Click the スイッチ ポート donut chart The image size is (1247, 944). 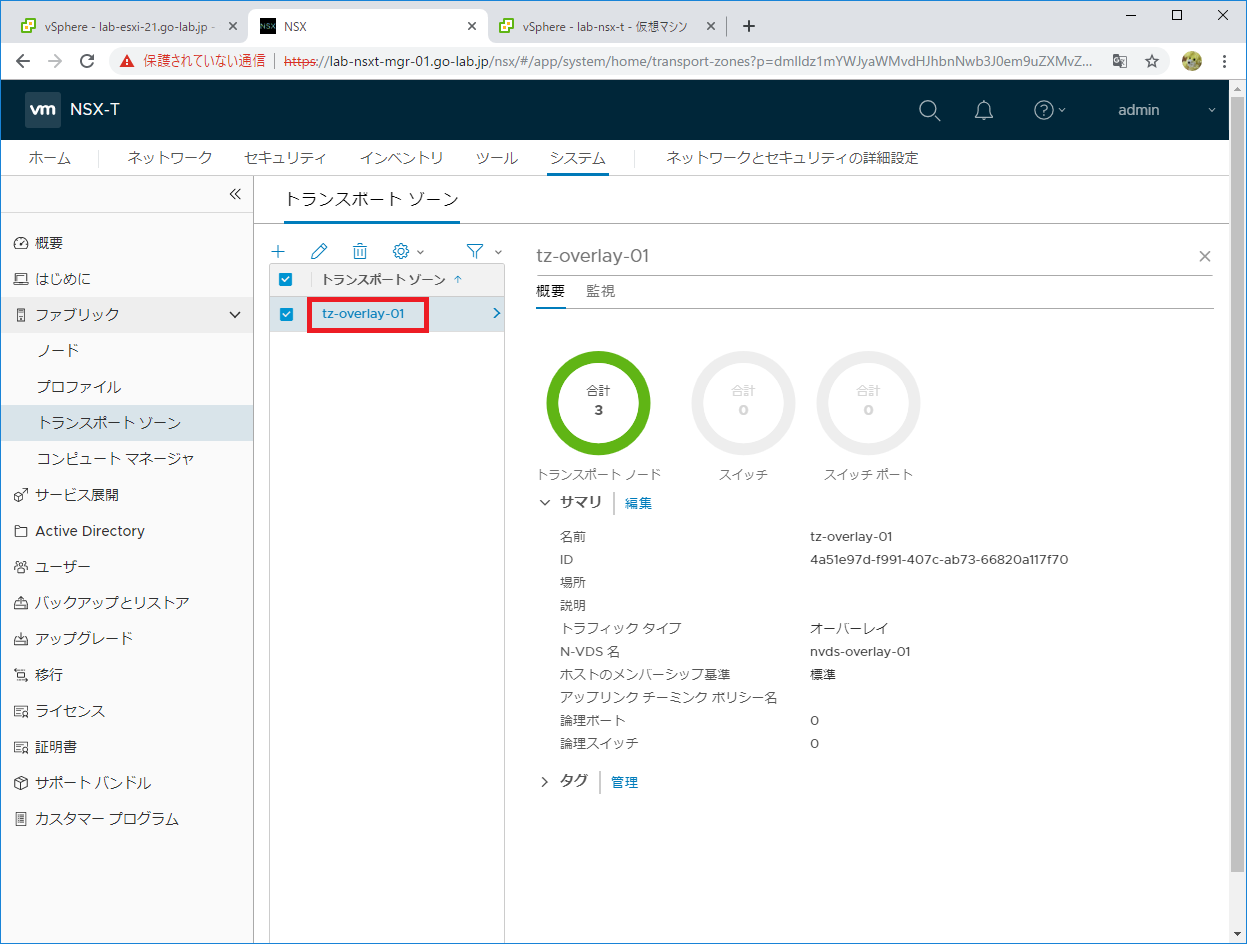[x=868, y=402]
